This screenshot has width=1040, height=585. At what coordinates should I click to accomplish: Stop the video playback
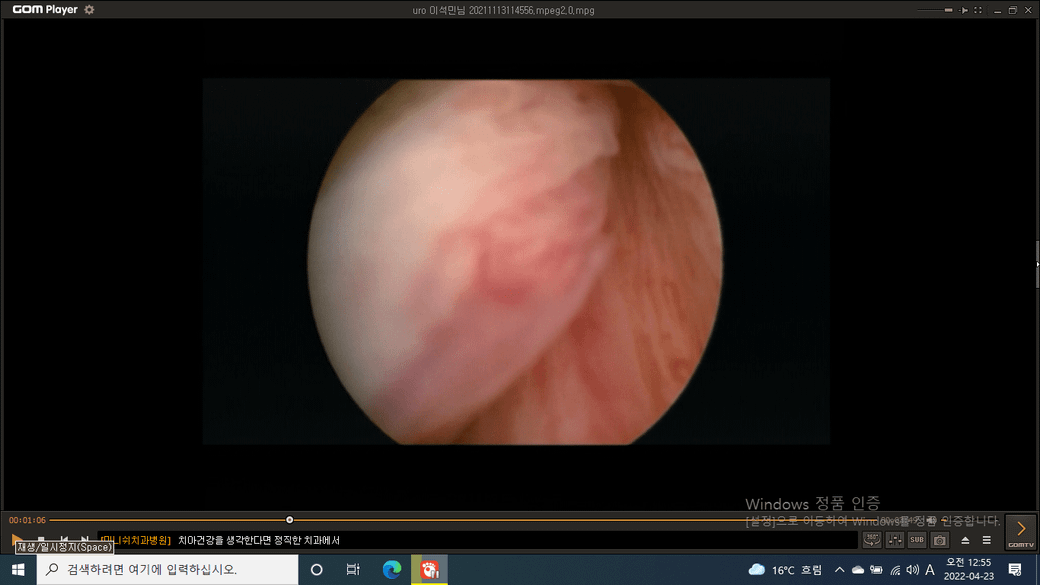pyautogui.click(x=41, y=540)
